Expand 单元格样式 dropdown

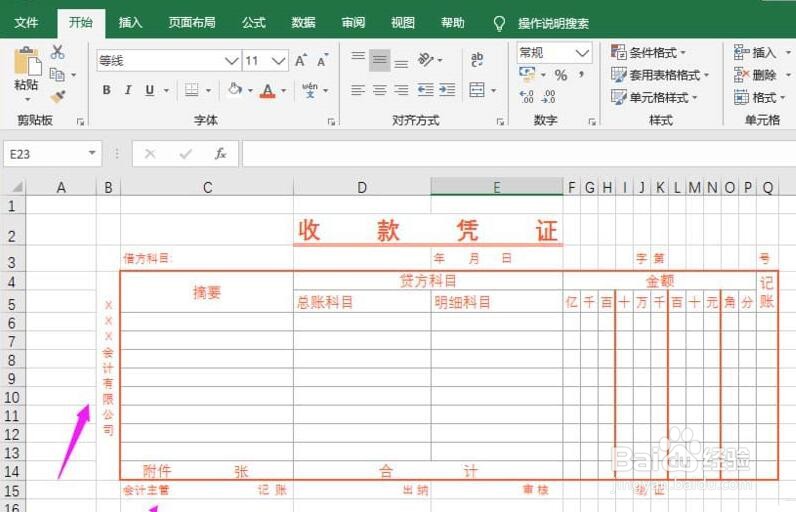(x=695, y=97)
